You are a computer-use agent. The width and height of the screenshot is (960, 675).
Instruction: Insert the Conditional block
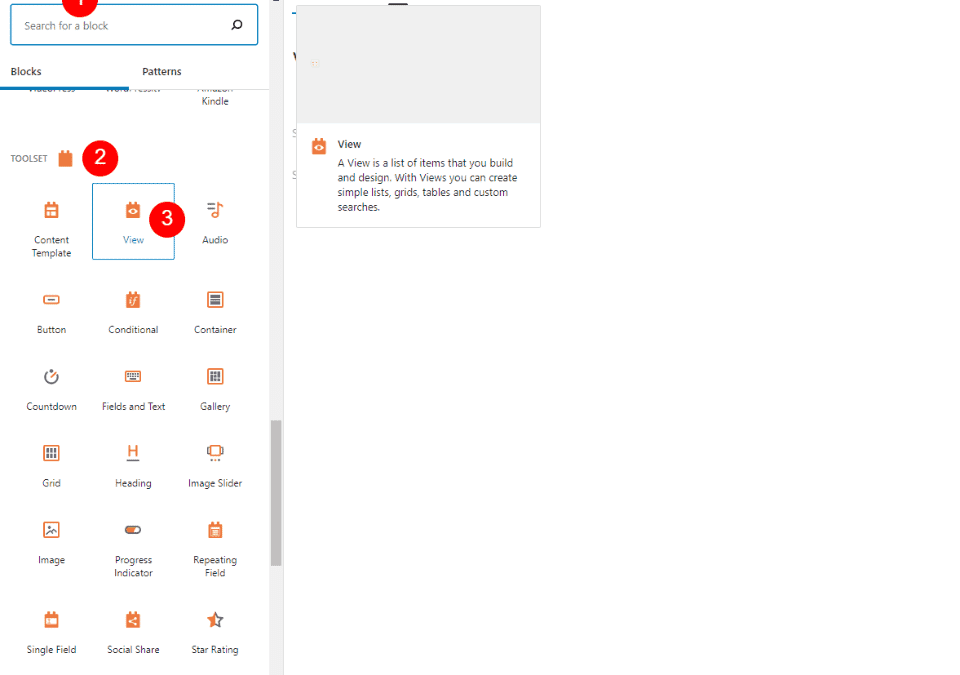coord(133,312)
